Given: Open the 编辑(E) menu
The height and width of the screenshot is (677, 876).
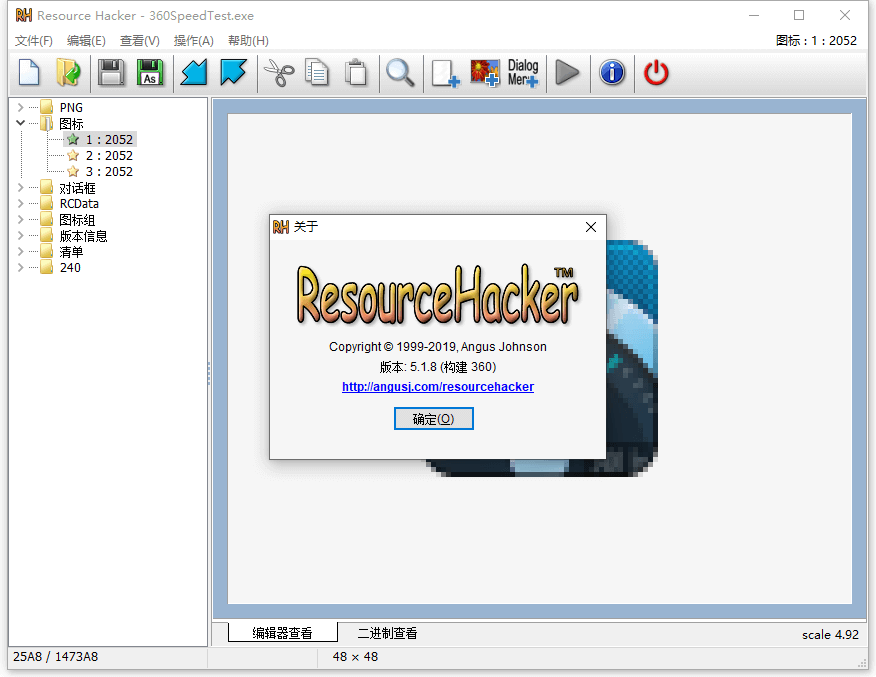Looking at the screenshot, I should click(86, 41).
